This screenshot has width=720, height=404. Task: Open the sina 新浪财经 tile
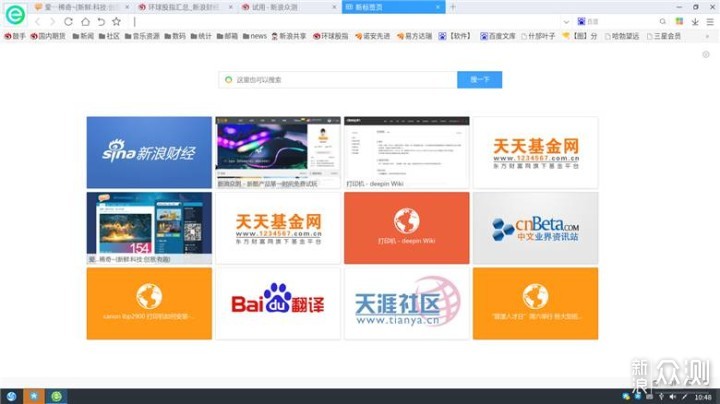149,152
